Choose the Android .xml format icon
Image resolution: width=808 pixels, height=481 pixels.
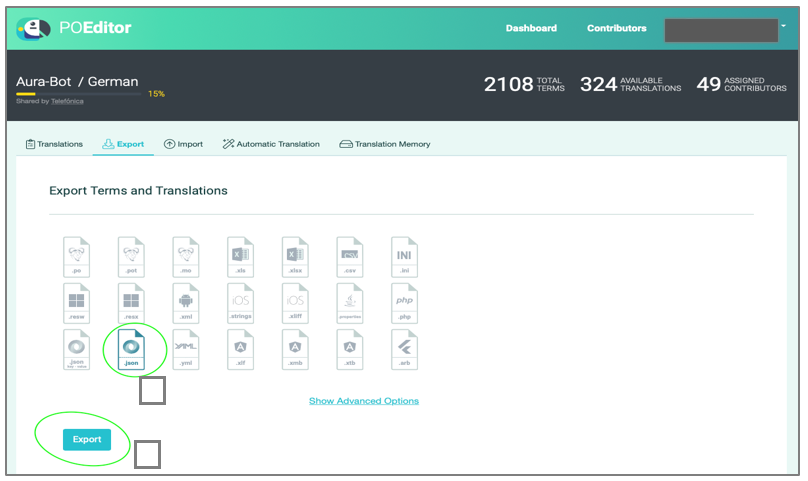(186, 303)
